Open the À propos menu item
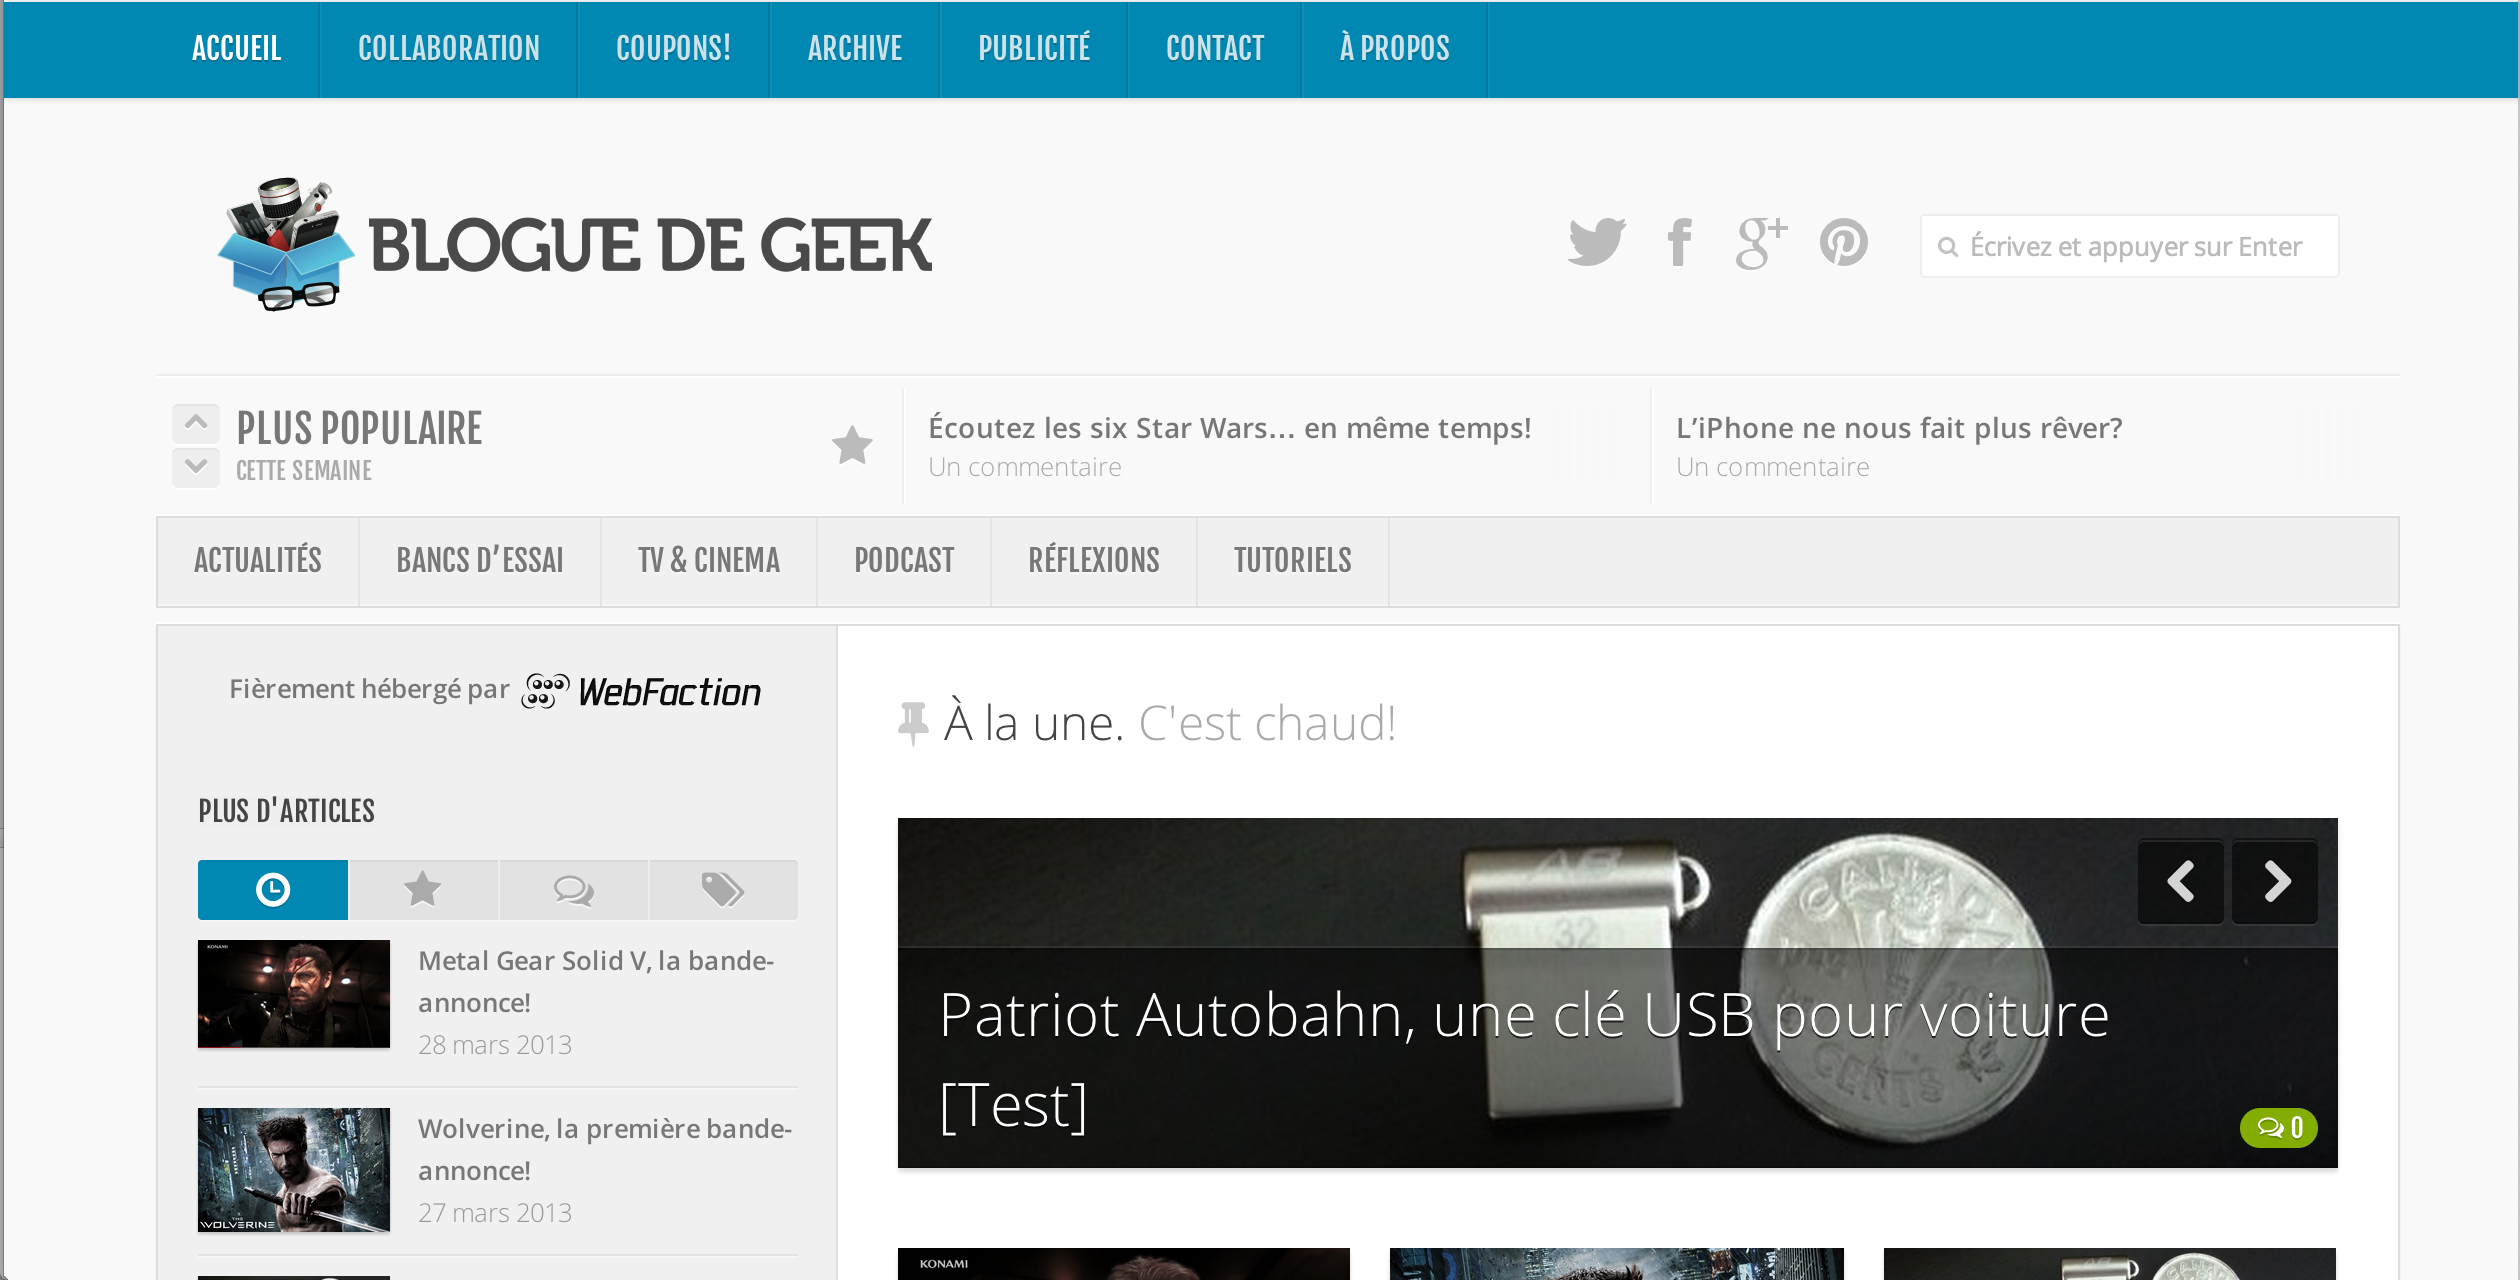 coord(1395,49)
